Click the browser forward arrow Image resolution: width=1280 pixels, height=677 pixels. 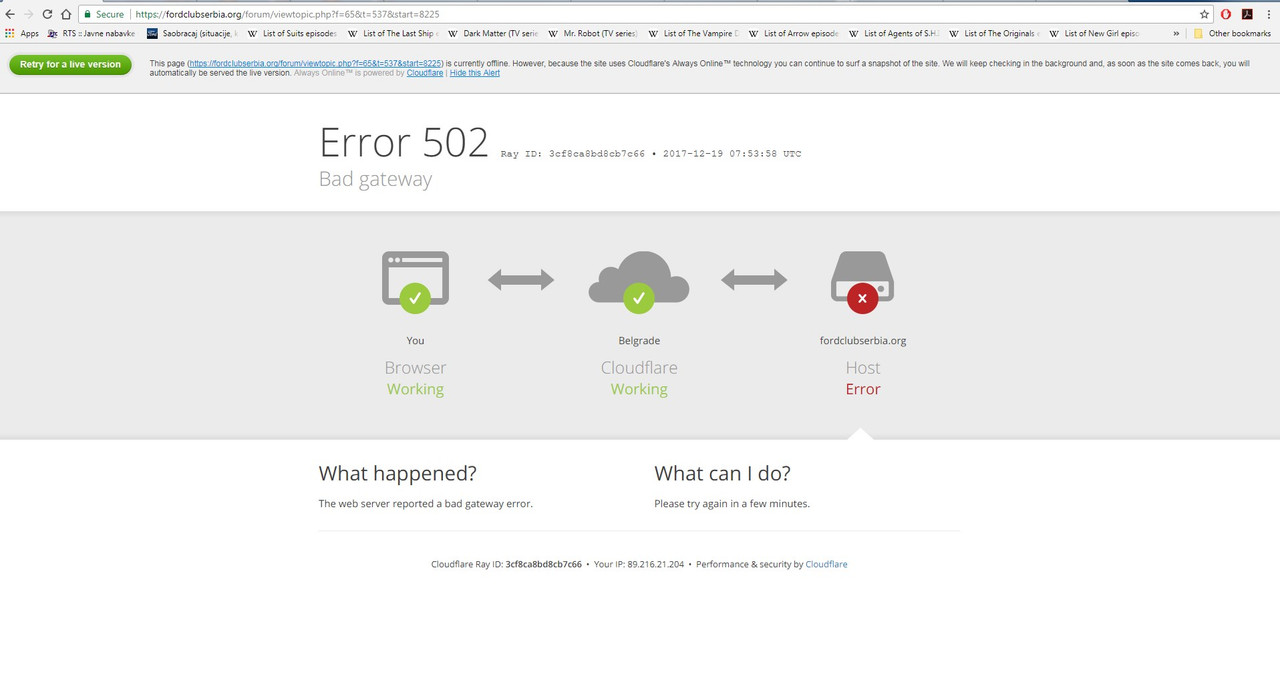pyautogui.click(x=28, y=15)
